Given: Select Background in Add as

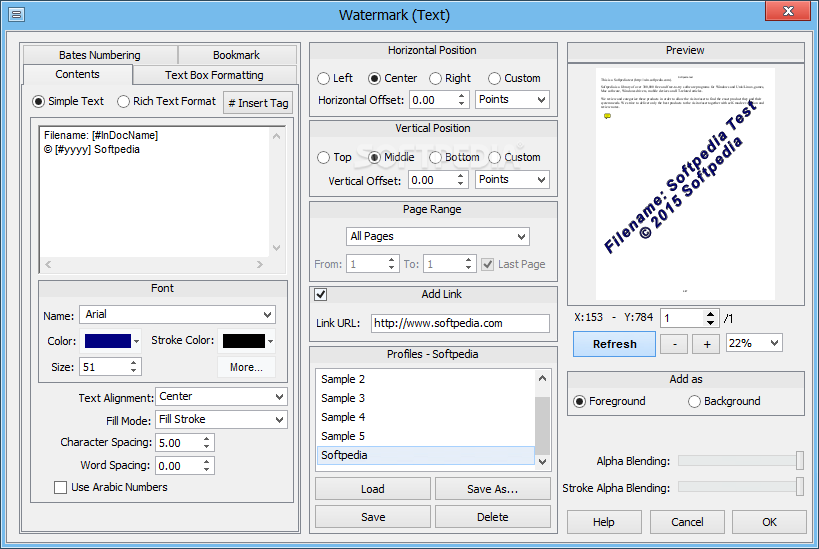Looking at the screenshot, I should click(724, 401).
